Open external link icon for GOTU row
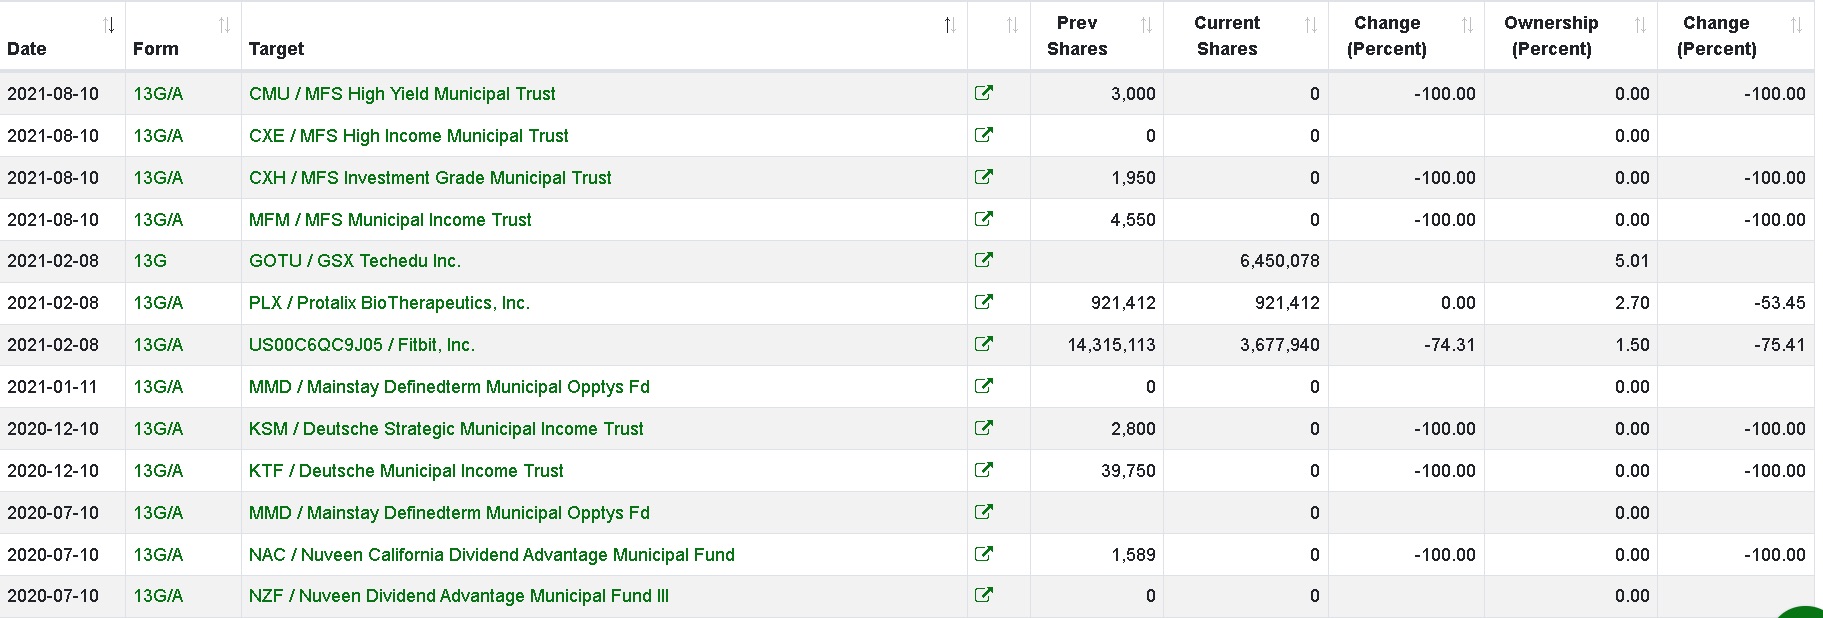Screen dimensions: 1823x618 pyautogui.click(x=984, y=260)
